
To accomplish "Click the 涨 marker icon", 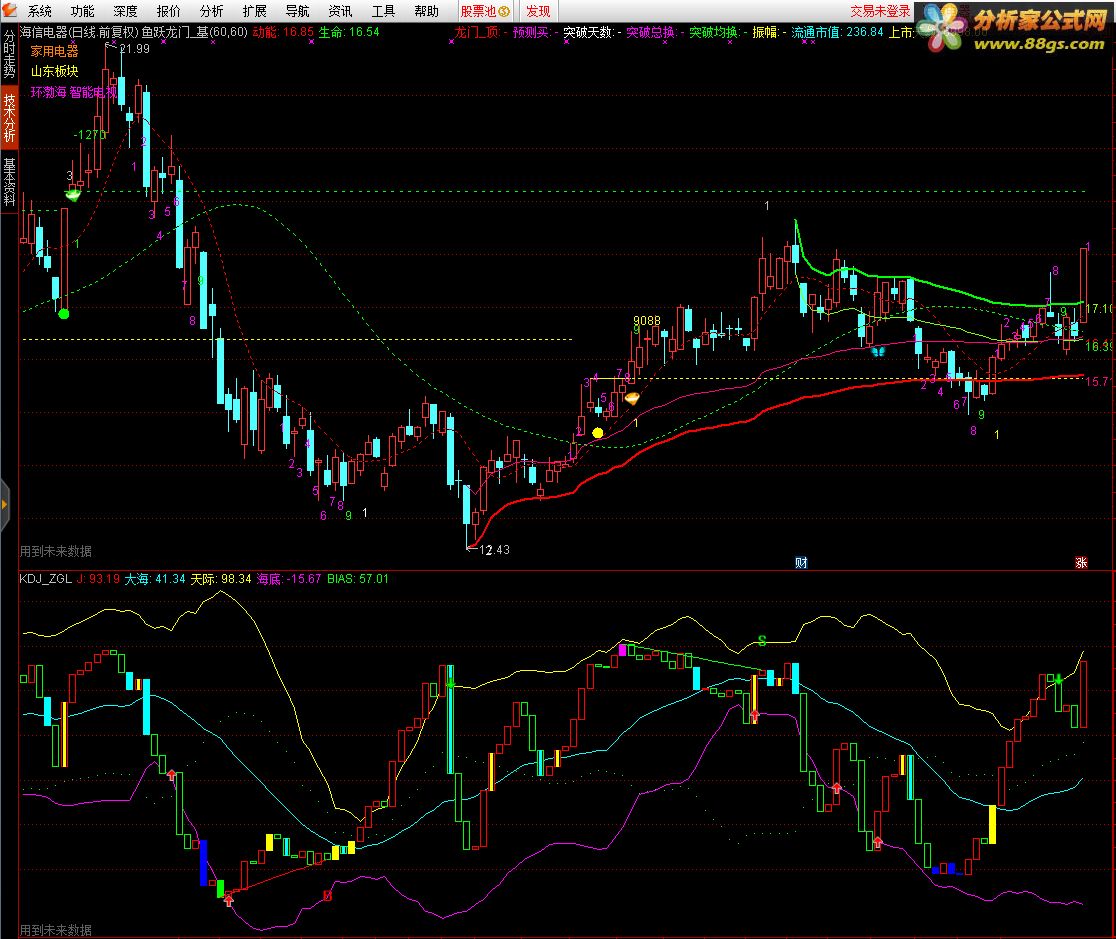I will coord(1081,562).
